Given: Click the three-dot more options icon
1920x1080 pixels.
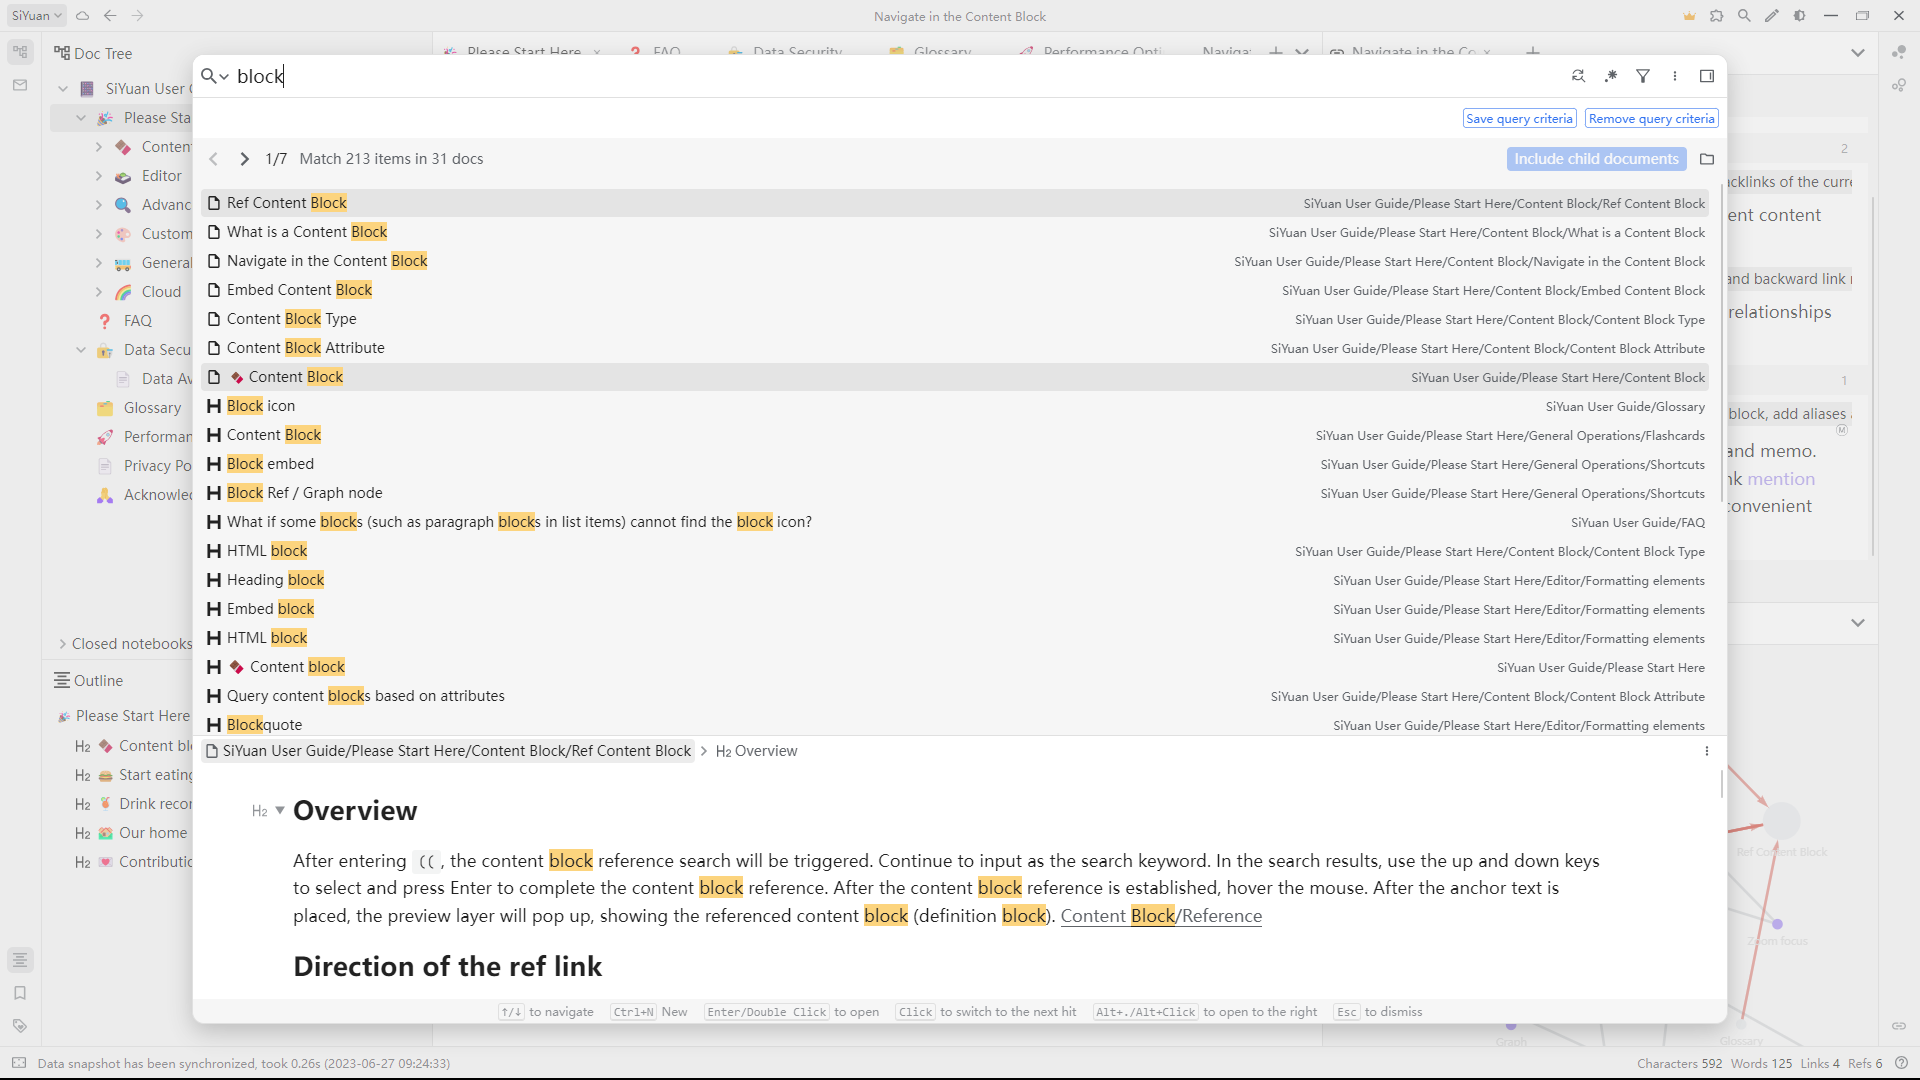Looking at the screenshot, I should (x=1675, y=76).
